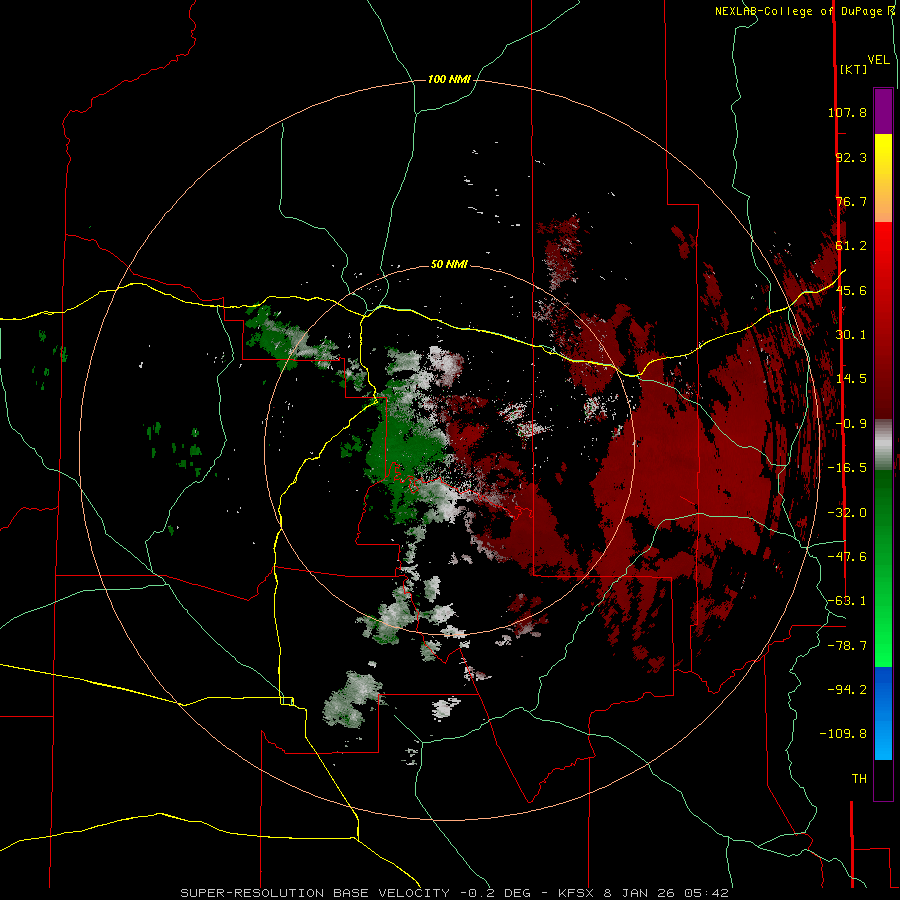
Task: Click the 76.7 legend value
Action: click(851, 201)
